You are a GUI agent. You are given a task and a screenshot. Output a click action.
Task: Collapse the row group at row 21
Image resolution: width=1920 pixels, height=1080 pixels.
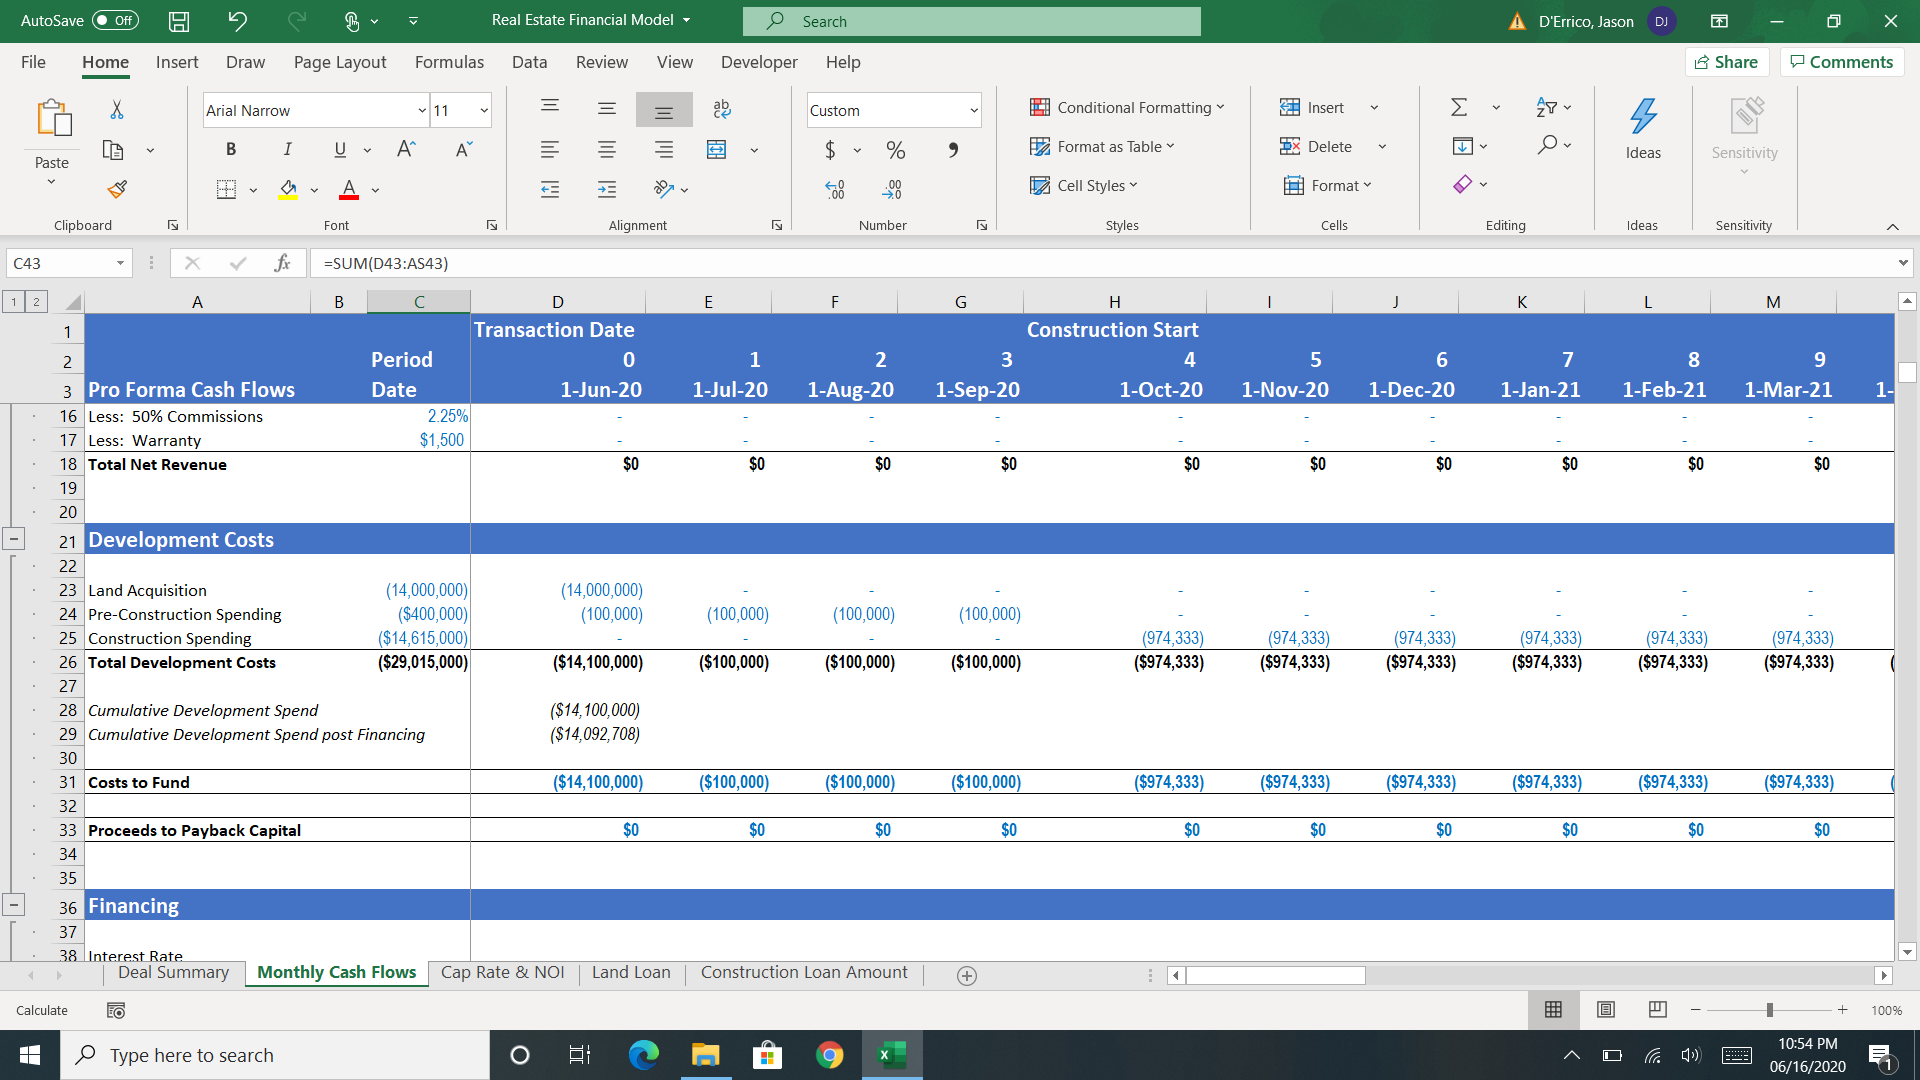pyautogui.click(x=14, y=538)
